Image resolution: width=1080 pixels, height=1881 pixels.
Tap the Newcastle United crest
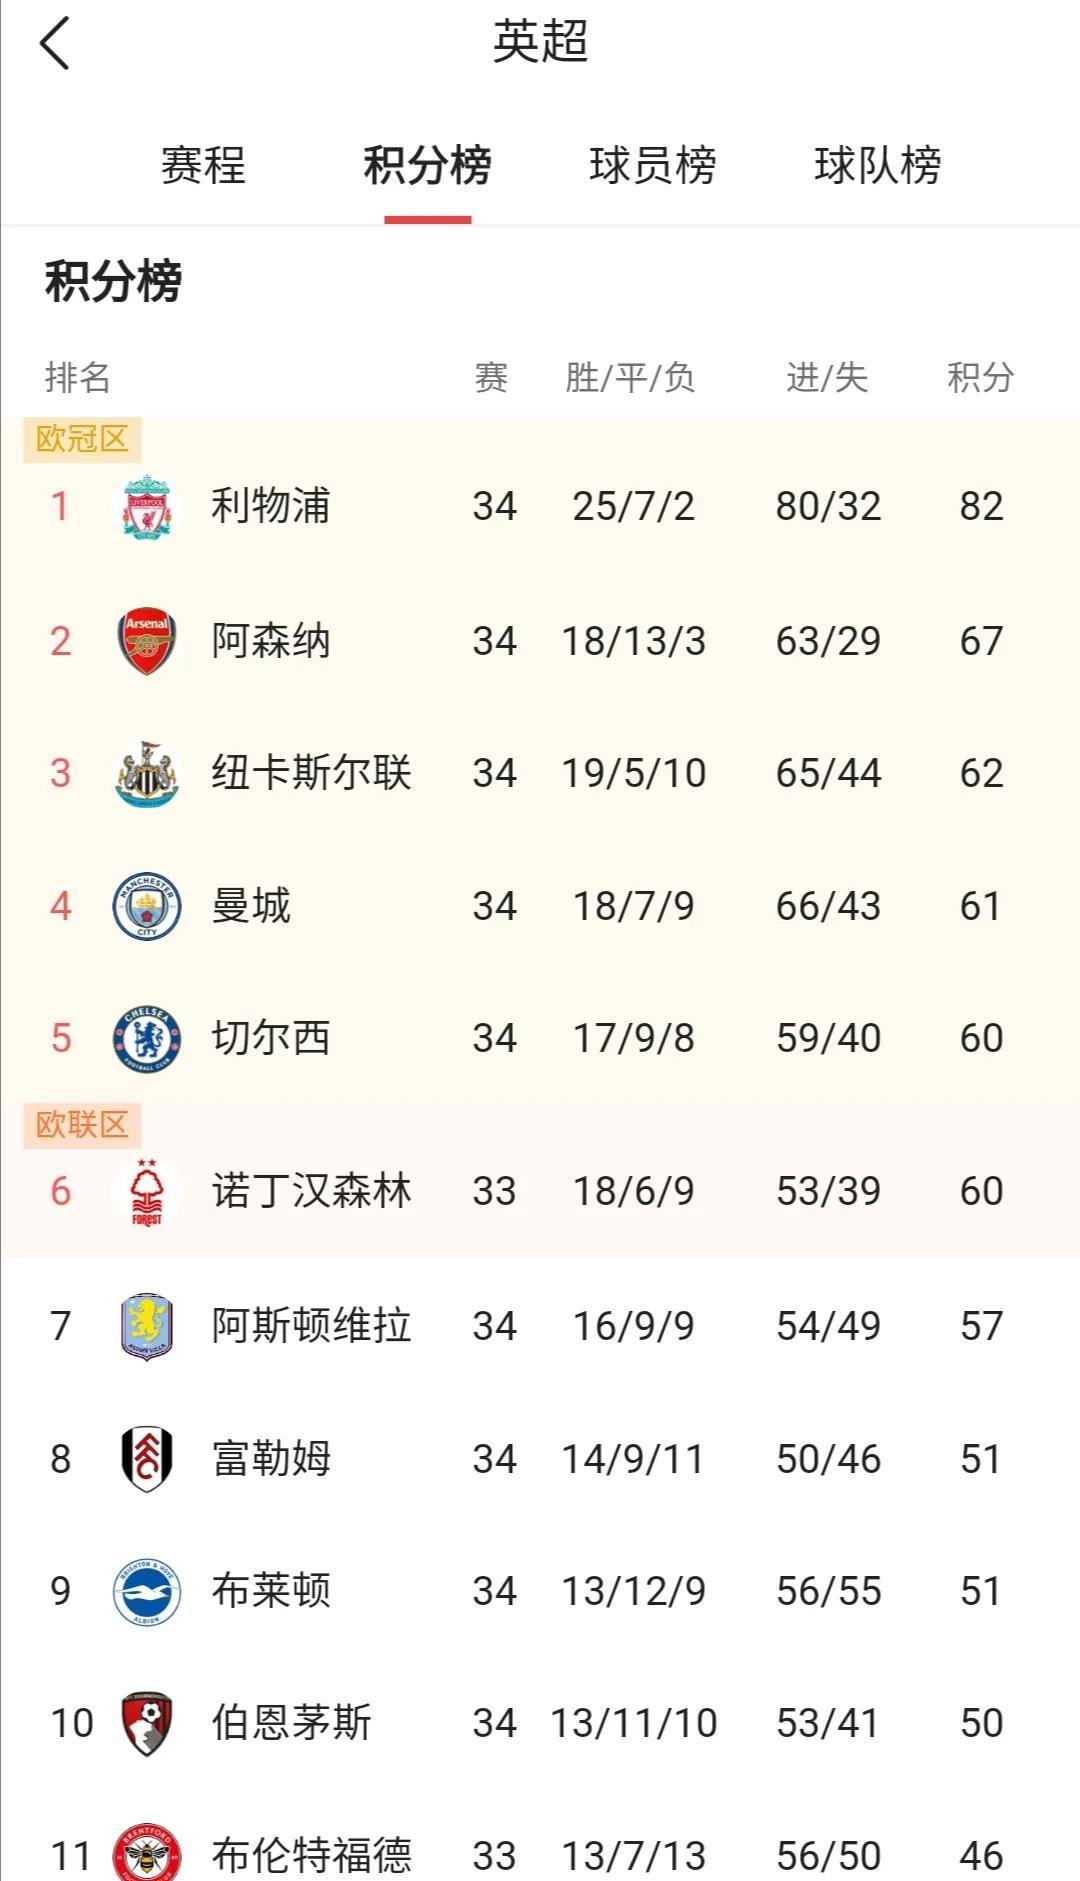(x=147, y=773)
